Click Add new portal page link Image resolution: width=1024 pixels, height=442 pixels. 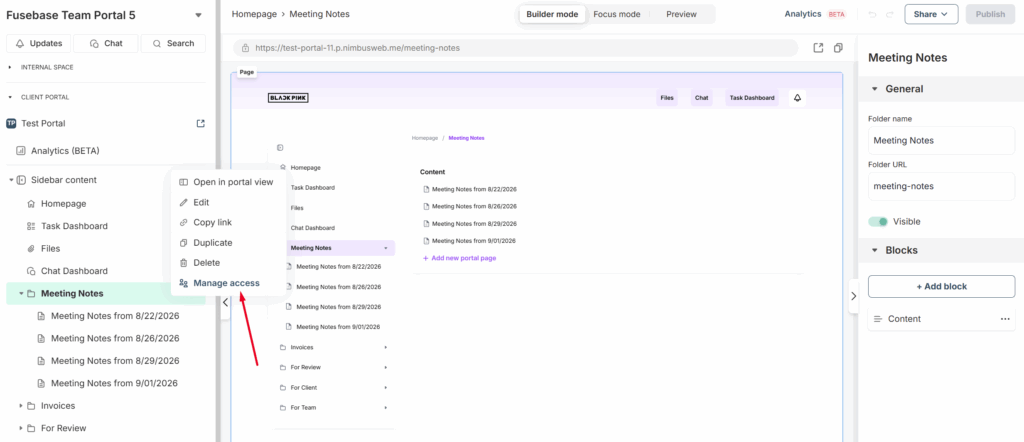point(463,258)
